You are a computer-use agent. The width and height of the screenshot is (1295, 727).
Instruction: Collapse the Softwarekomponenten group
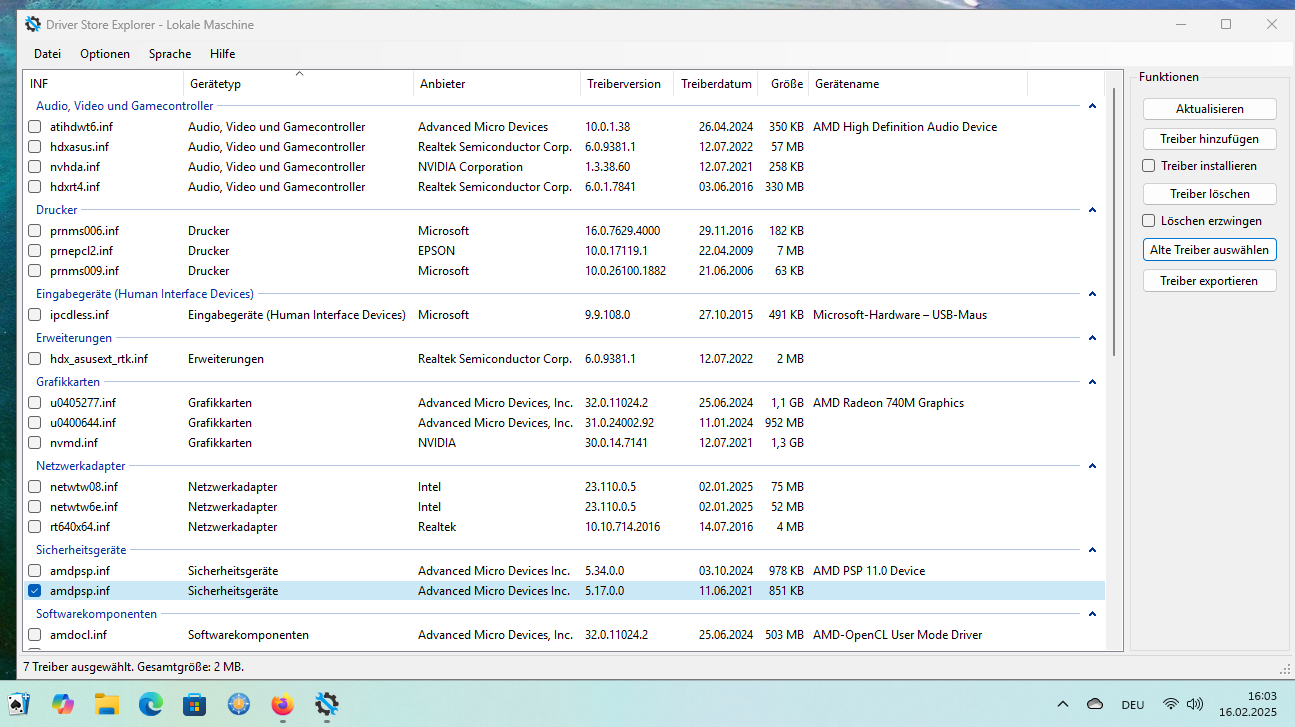(1093, 614)
